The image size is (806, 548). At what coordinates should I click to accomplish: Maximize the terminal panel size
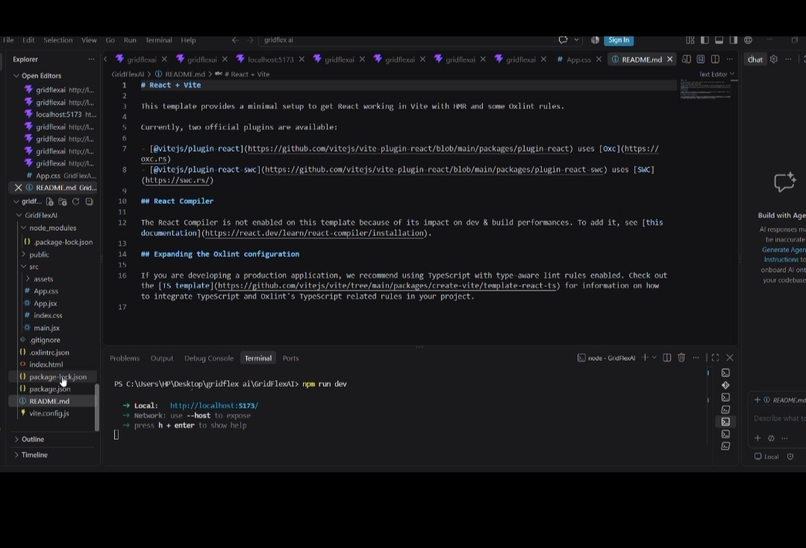pyautogui.click(x=715, y=357)
